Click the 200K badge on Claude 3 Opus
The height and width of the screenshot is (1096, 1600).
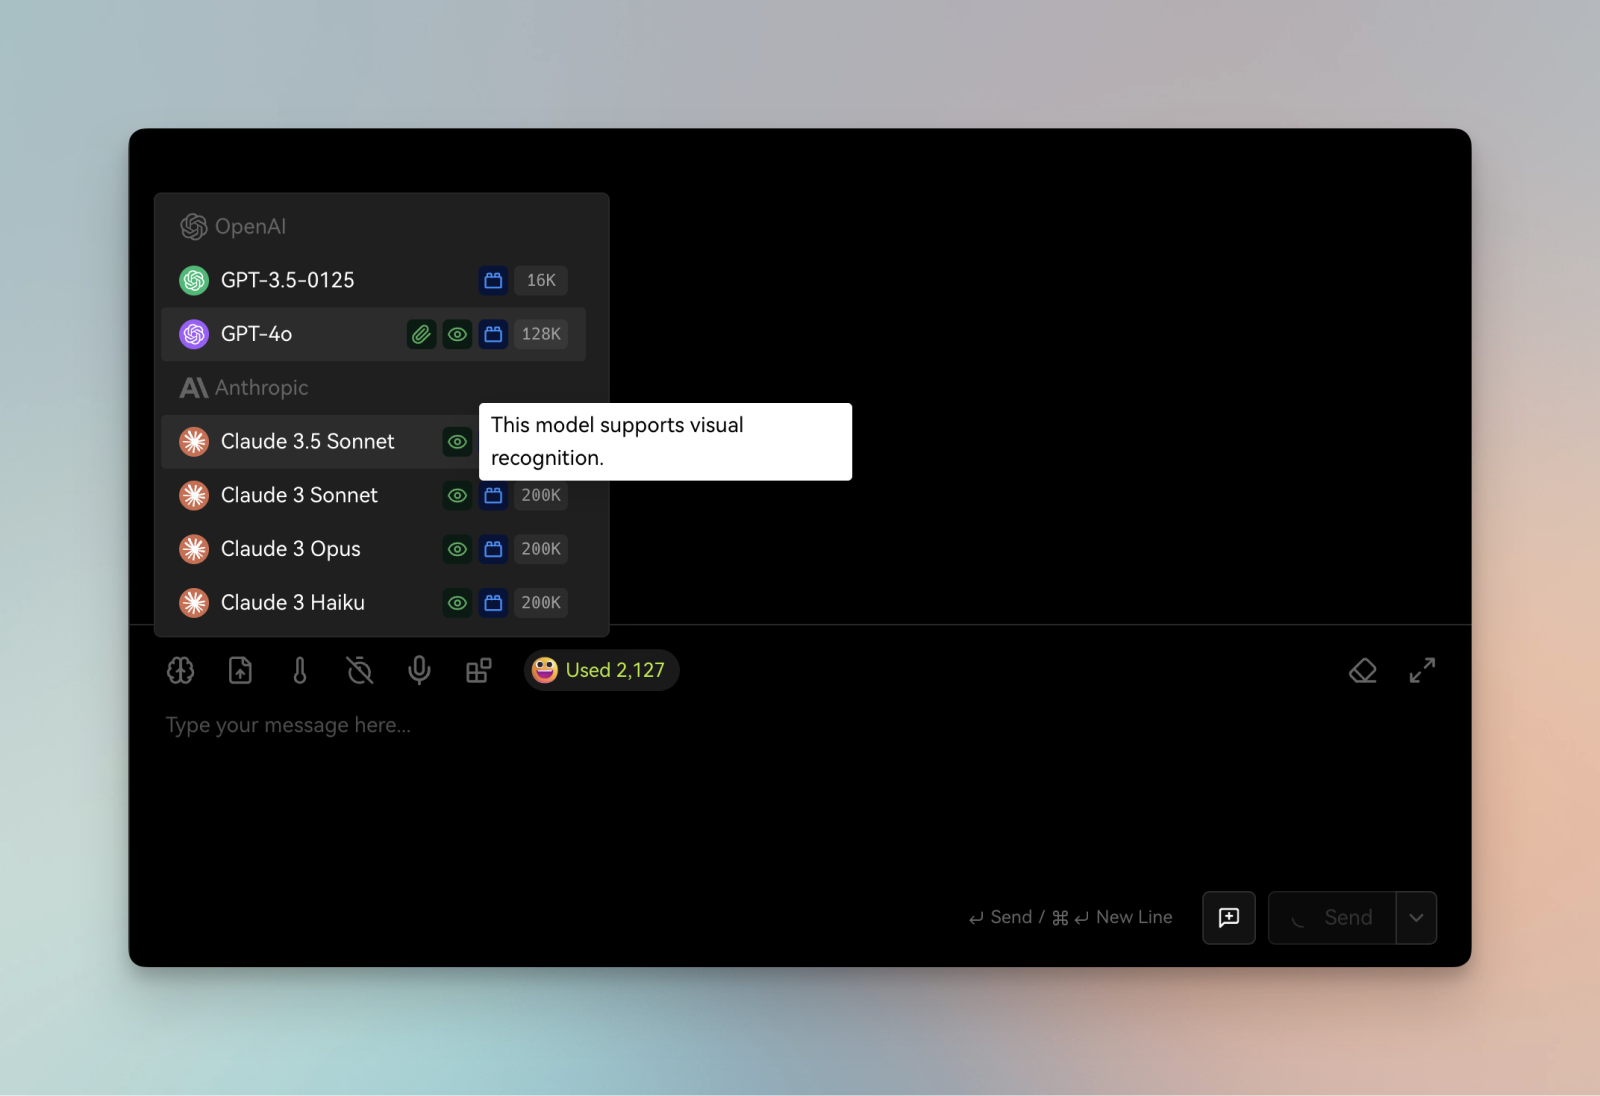point(541,549)
